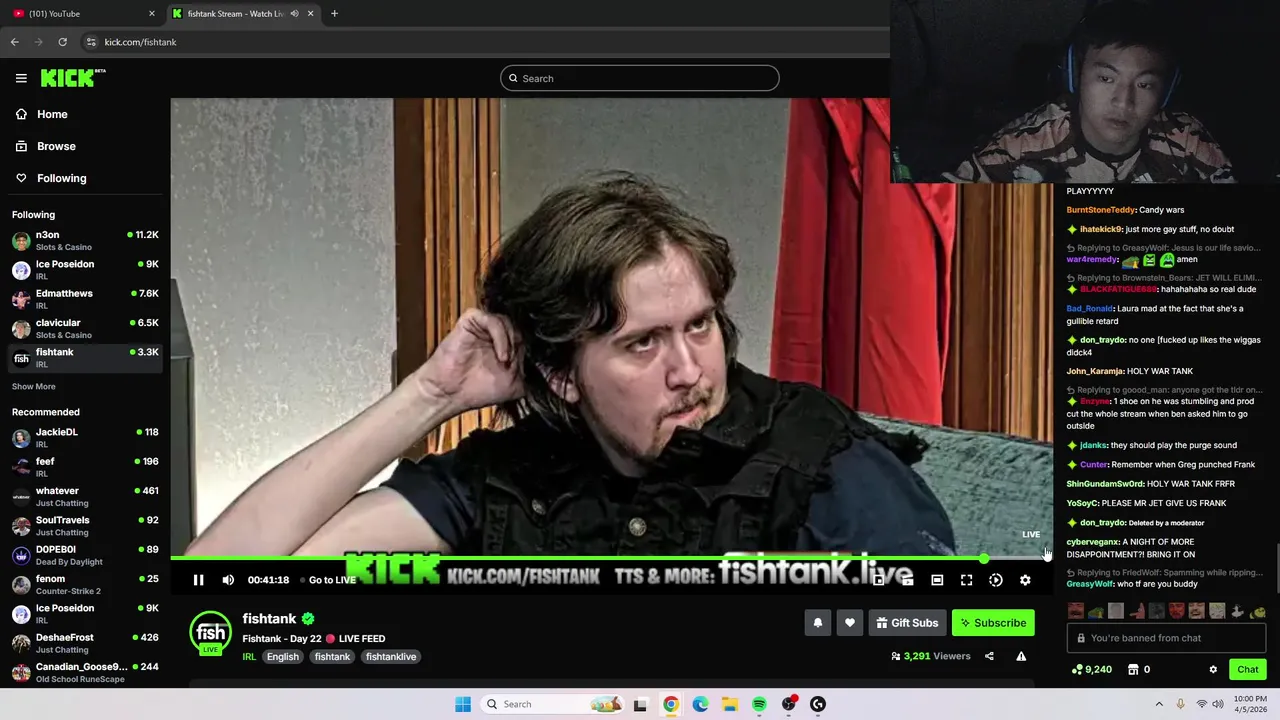This screenshot has height=720, width=1280.
Task: Enter fullscreen video mode
Action: [966, 580]
